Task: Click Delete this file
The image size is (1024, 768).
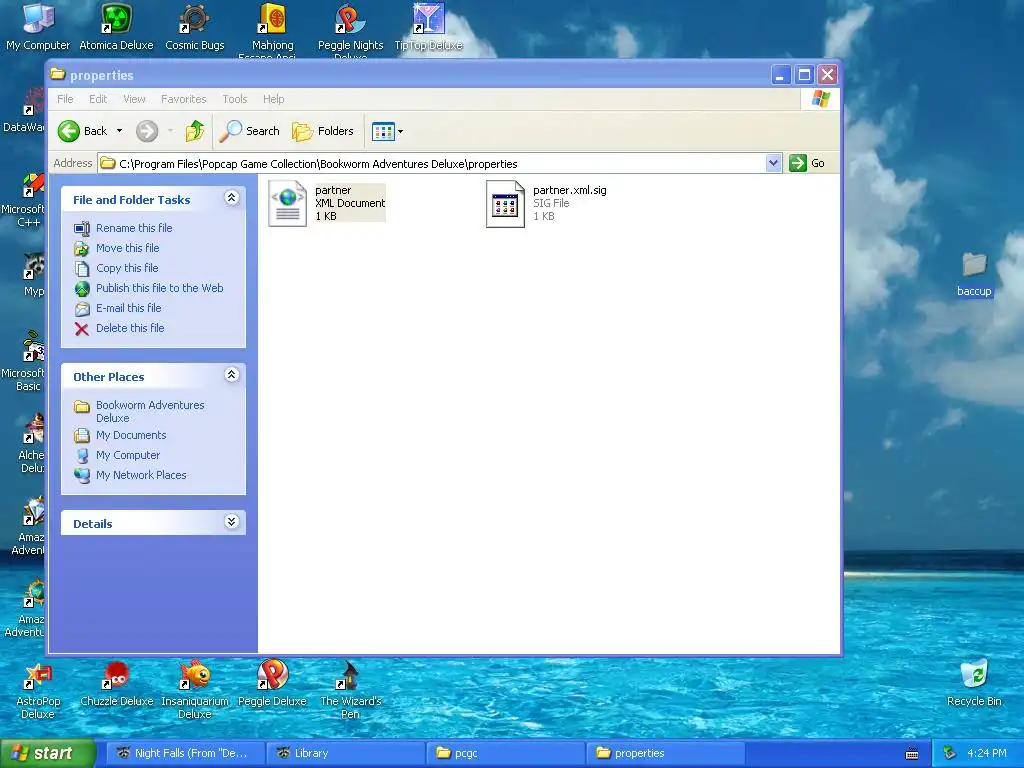Action: [130, 328]
